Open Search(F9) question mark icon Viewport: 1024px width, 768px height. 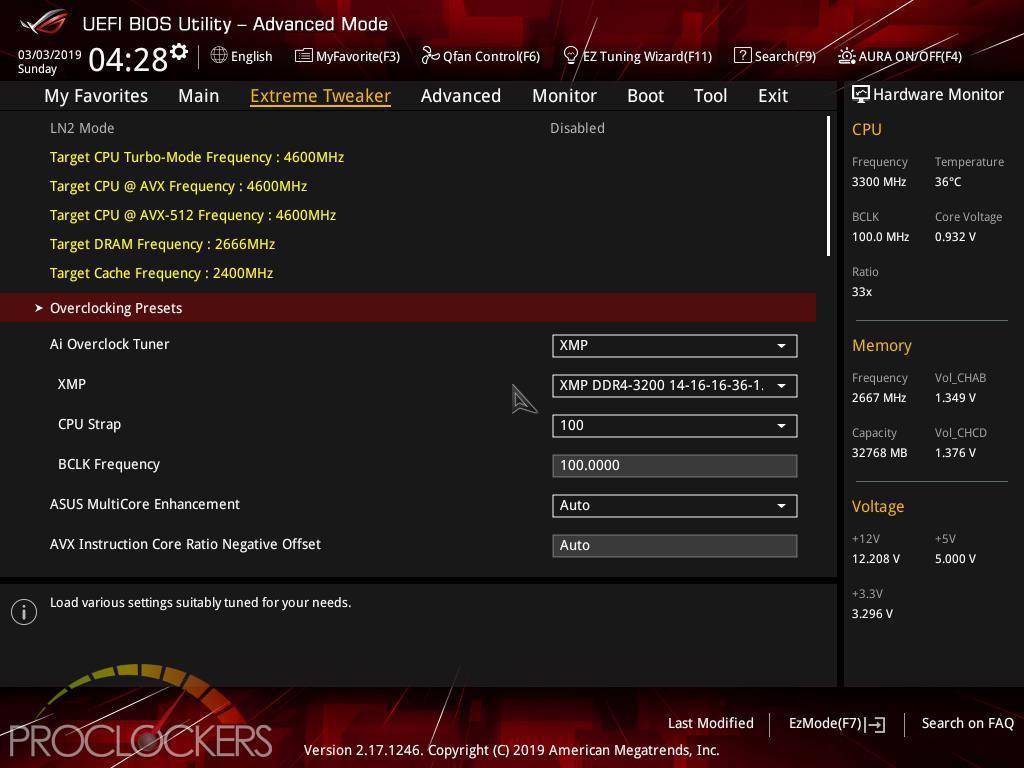pyautogui.click(x=743, y=56)
